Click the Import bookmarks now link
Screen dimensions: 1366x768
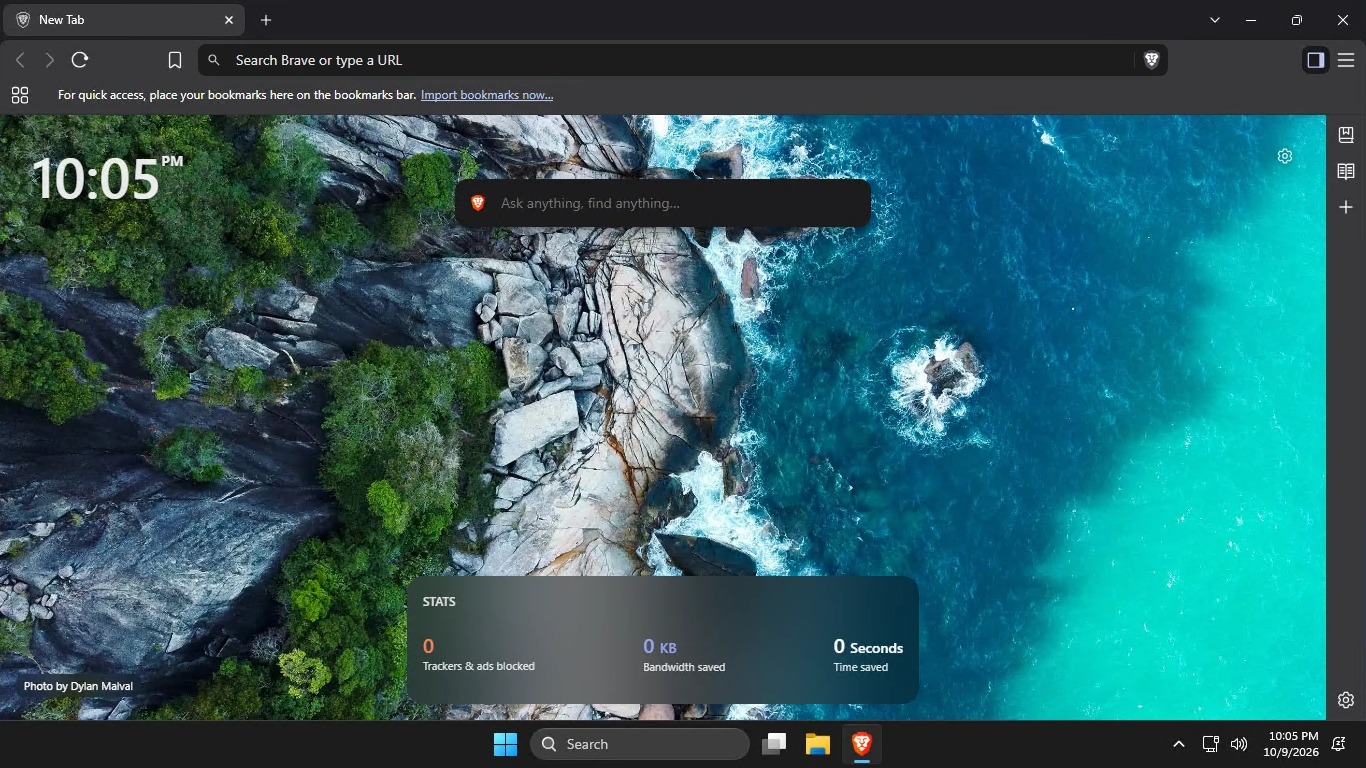[487, 95]
